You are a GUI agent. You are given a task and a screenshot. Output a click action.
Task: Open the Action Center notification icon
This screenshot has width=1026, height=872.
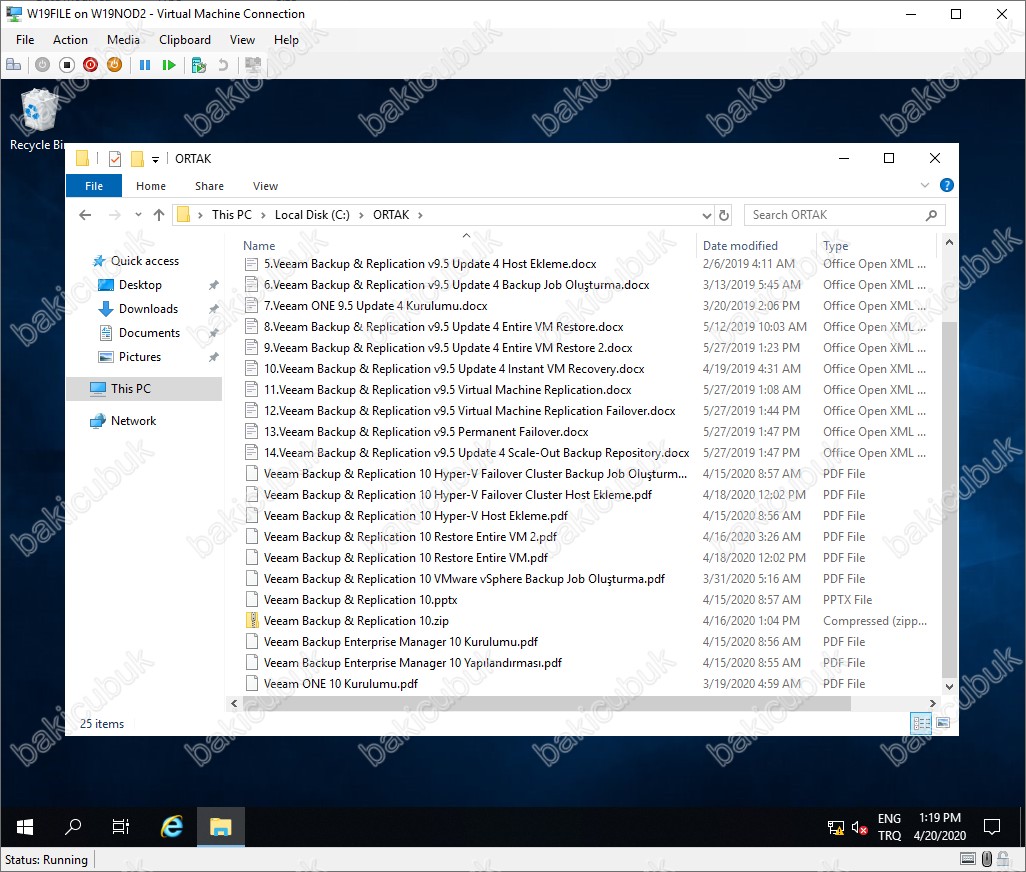992,827
